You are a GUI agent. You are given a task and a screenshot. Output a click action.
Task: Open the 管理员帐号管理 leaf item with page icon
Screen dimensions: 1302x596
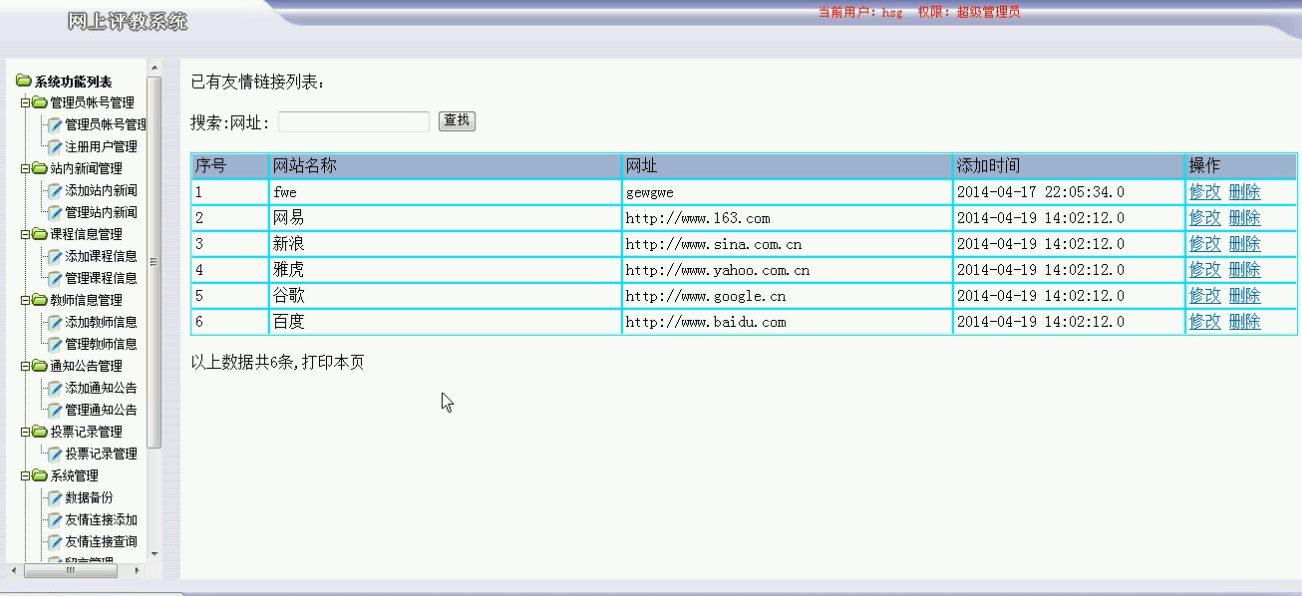point(105,124)
